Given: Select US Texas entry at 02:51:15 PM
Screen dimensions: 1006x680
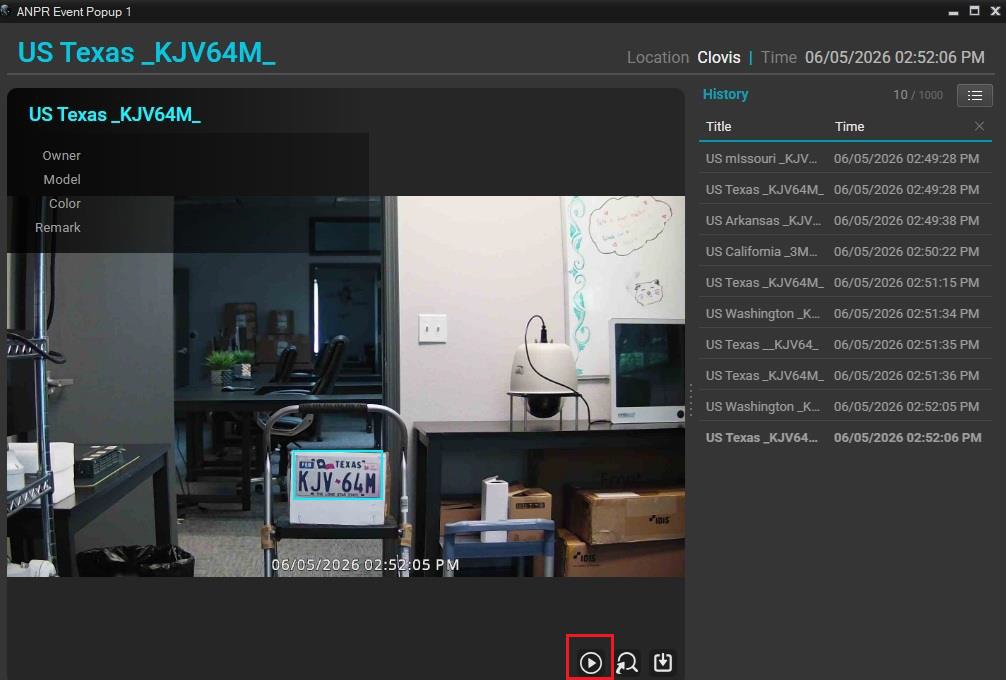Looking at the screenshot, I should pos(845,282).
